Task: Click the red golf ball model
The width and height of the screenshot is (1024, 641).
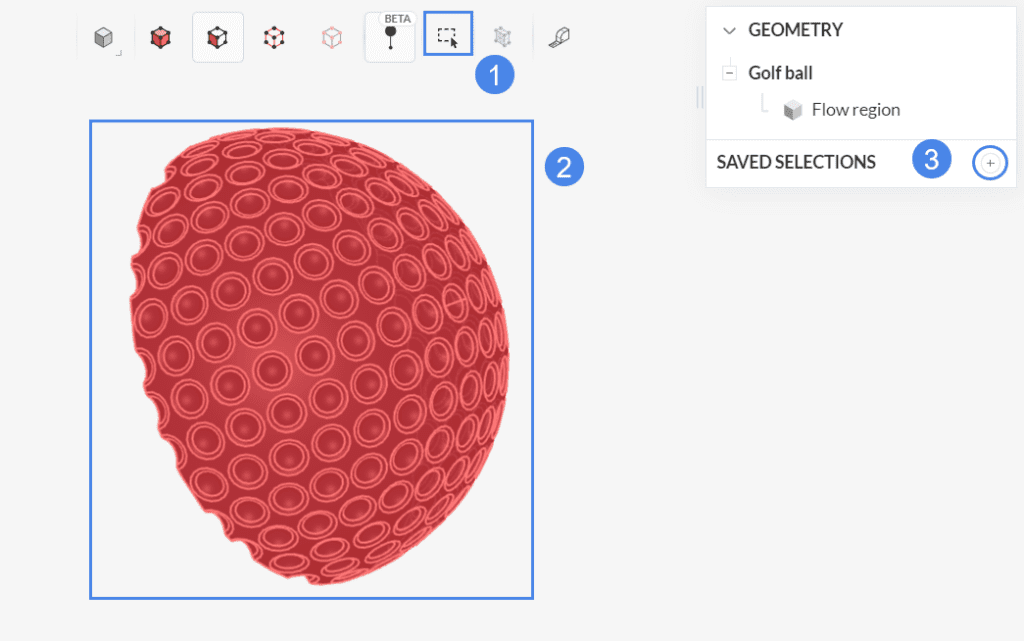Action: point(310,360)
